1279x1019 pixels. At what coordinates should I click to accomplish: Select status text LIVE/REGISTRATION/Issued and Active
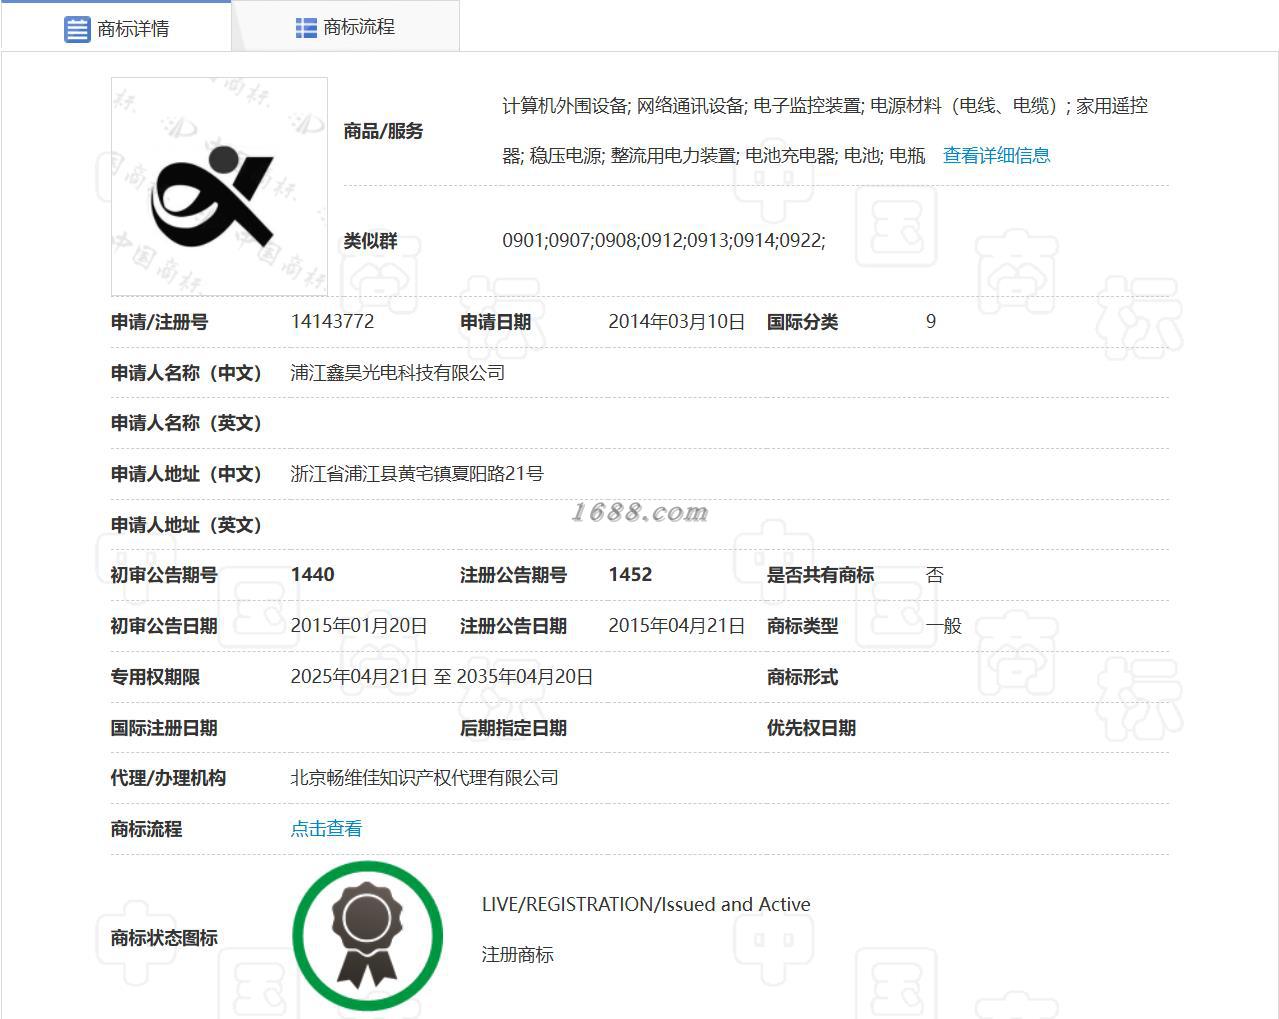(x=646, y=904)
